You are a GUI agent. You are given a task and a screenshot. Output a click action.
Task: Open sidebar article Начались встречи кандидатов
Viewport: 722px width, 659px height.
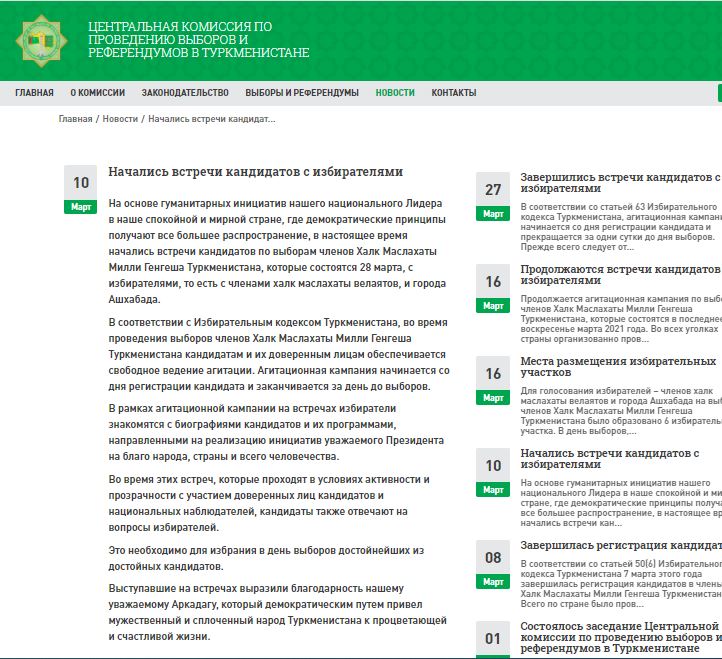(610, 459)
